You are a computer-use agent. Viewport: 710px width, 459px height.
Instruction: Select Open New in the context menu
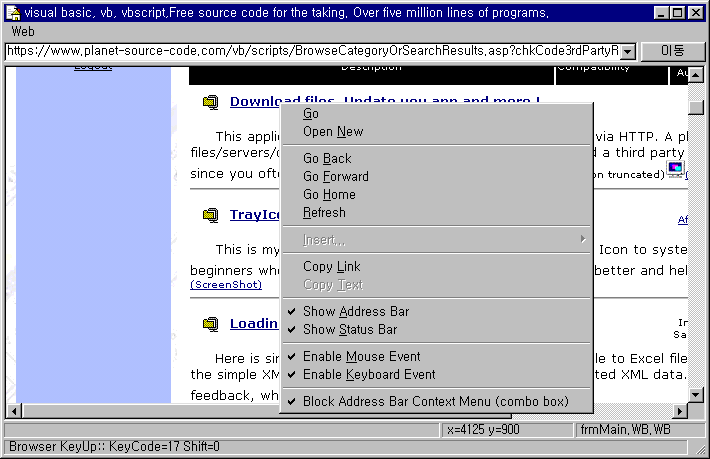tap(437, 132)
